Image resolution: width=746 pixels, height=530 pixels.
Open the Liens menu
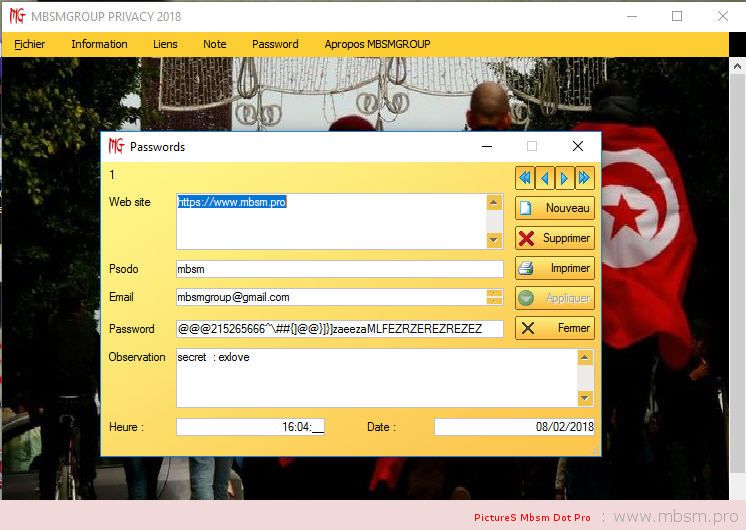coord(165,44)
